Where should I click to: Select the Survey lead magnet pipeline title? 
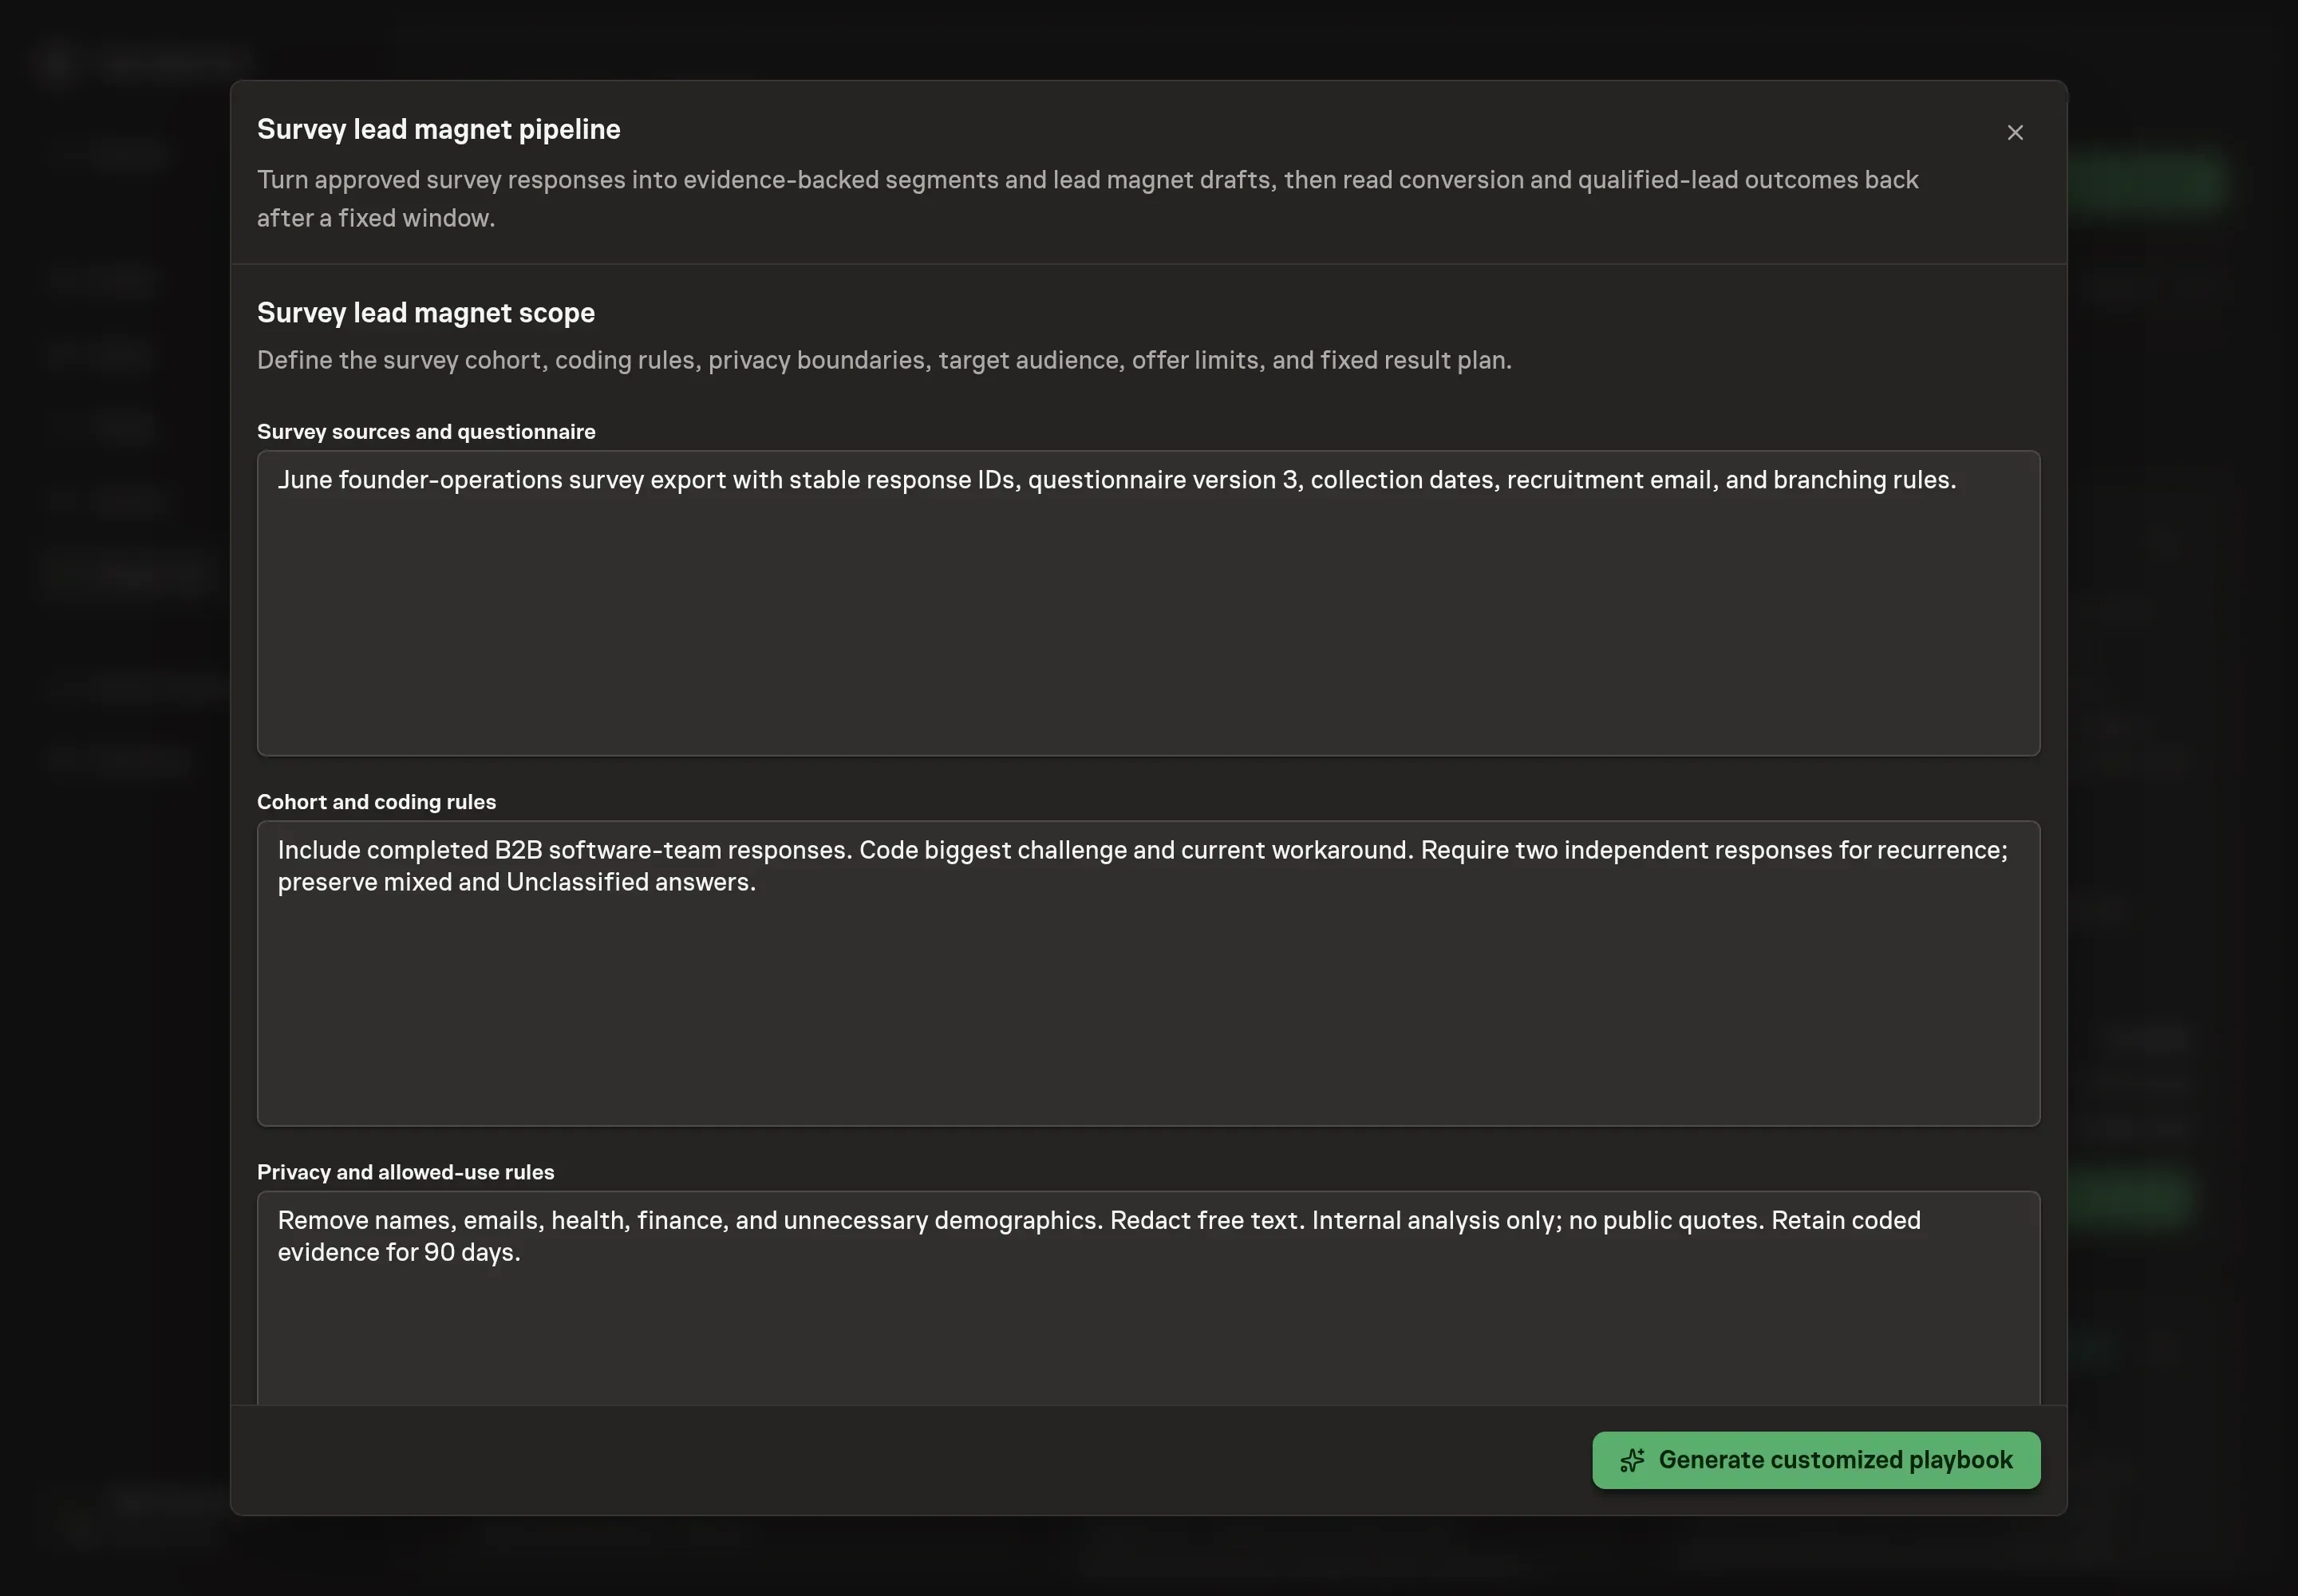point(439,130)
